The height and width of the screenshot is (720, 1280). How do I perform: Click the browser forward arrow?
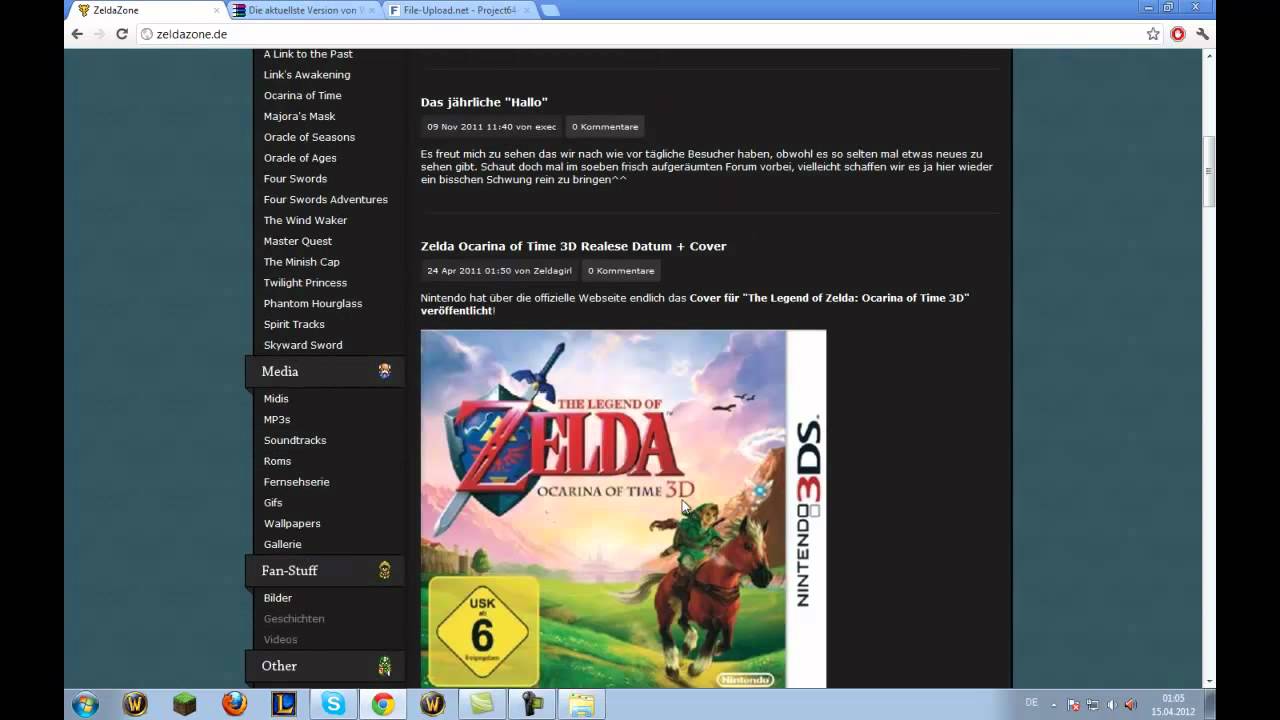pos(99,34)
